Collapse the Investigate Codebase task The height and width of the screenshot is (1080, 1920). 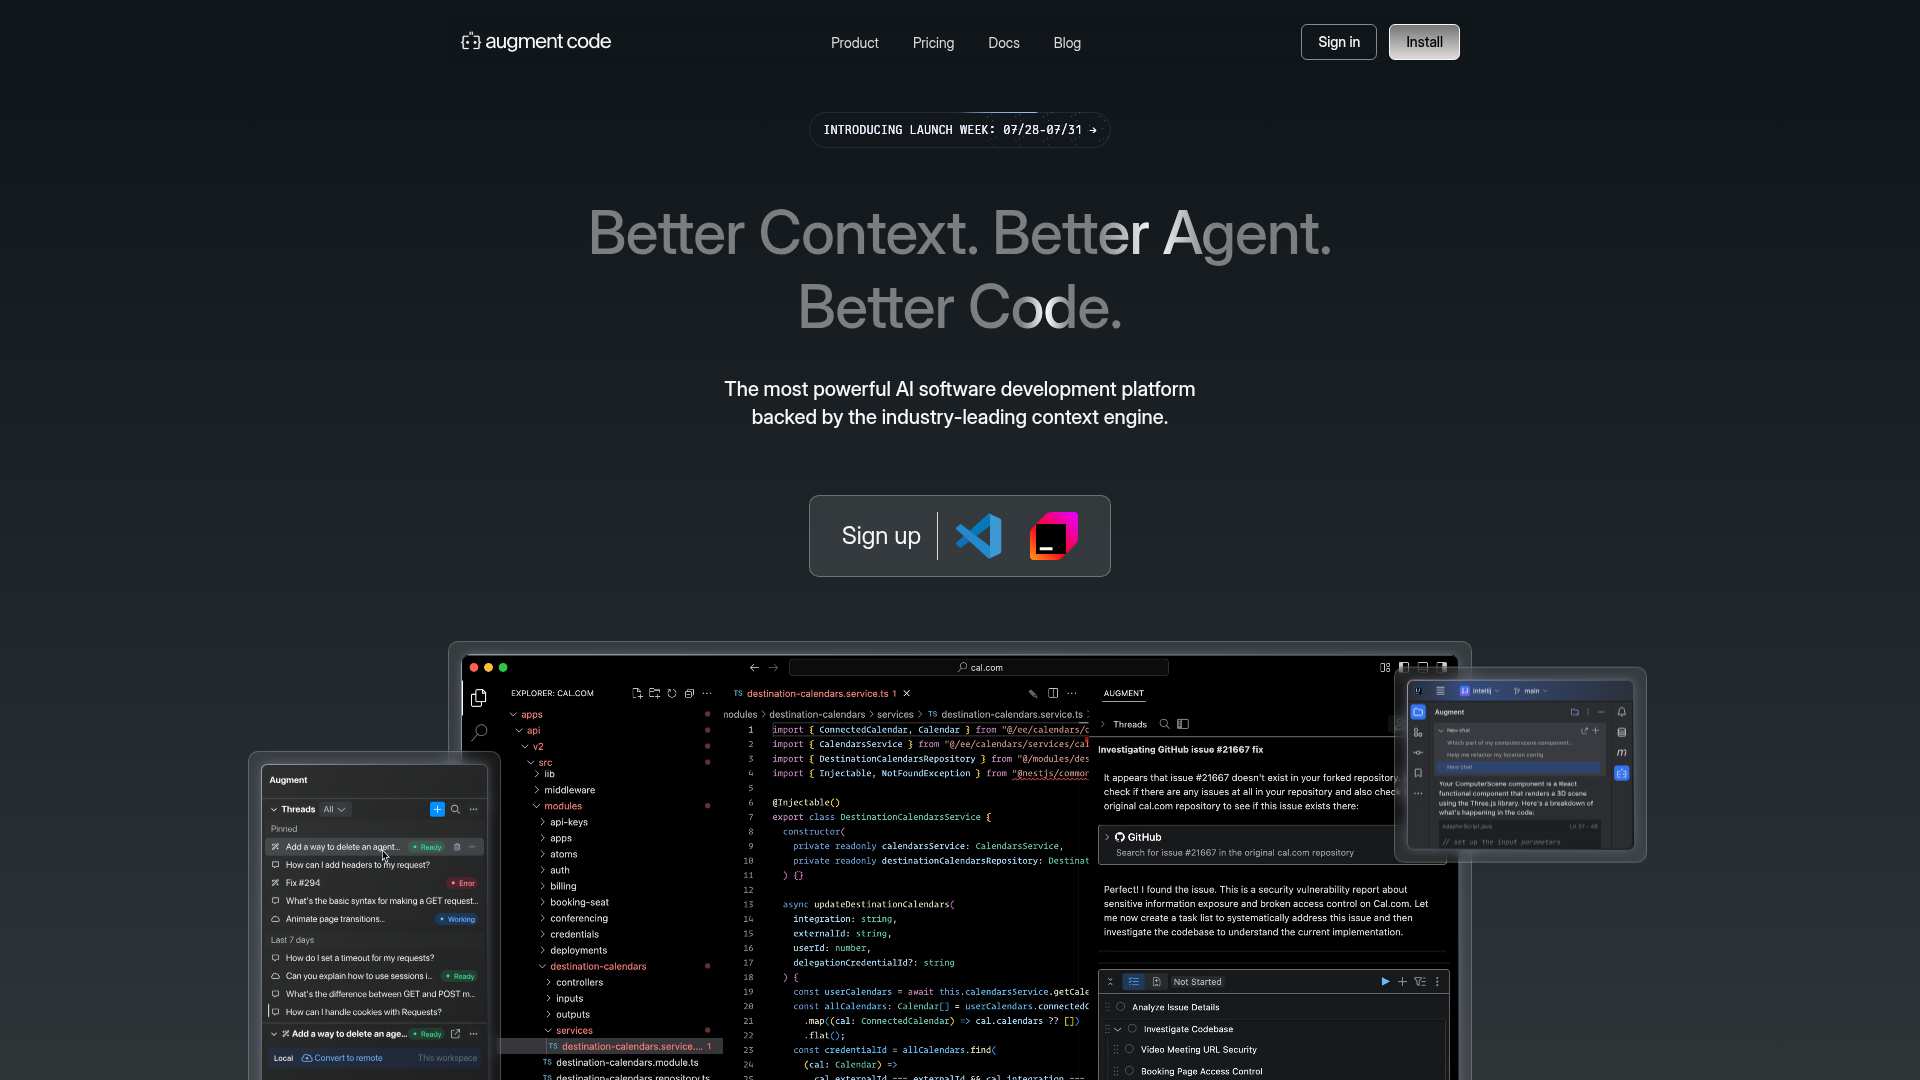click(1118, 1029)
